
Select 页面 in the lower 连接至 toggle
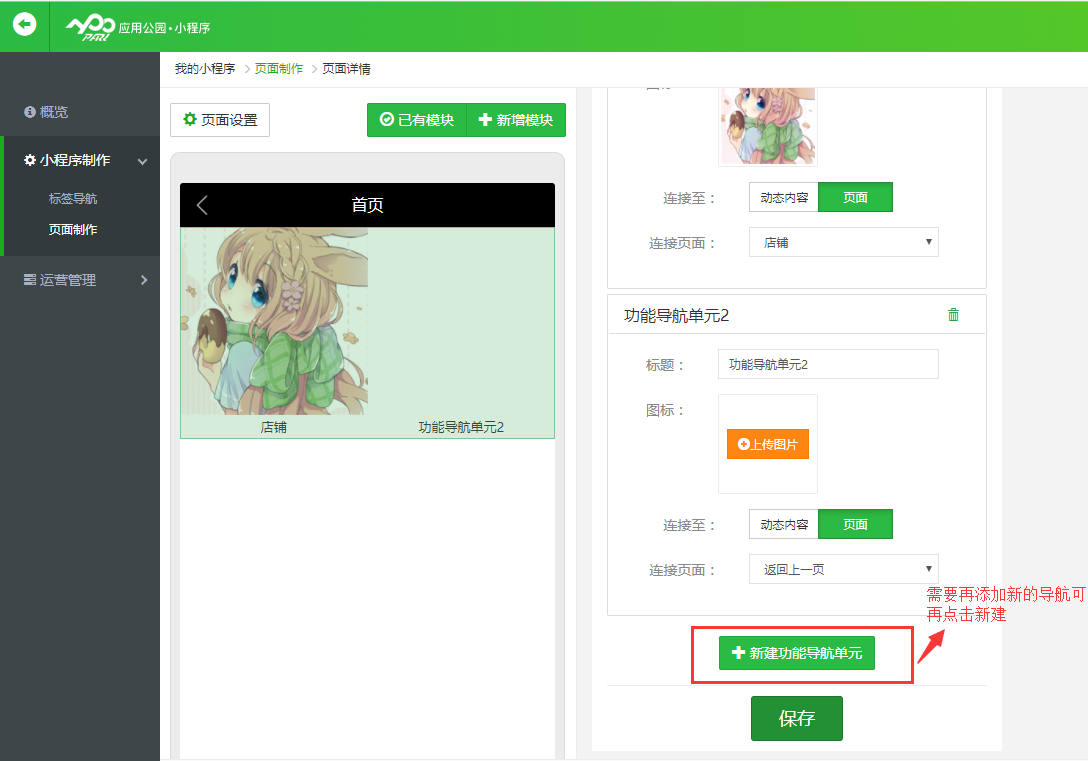(855, 524)
